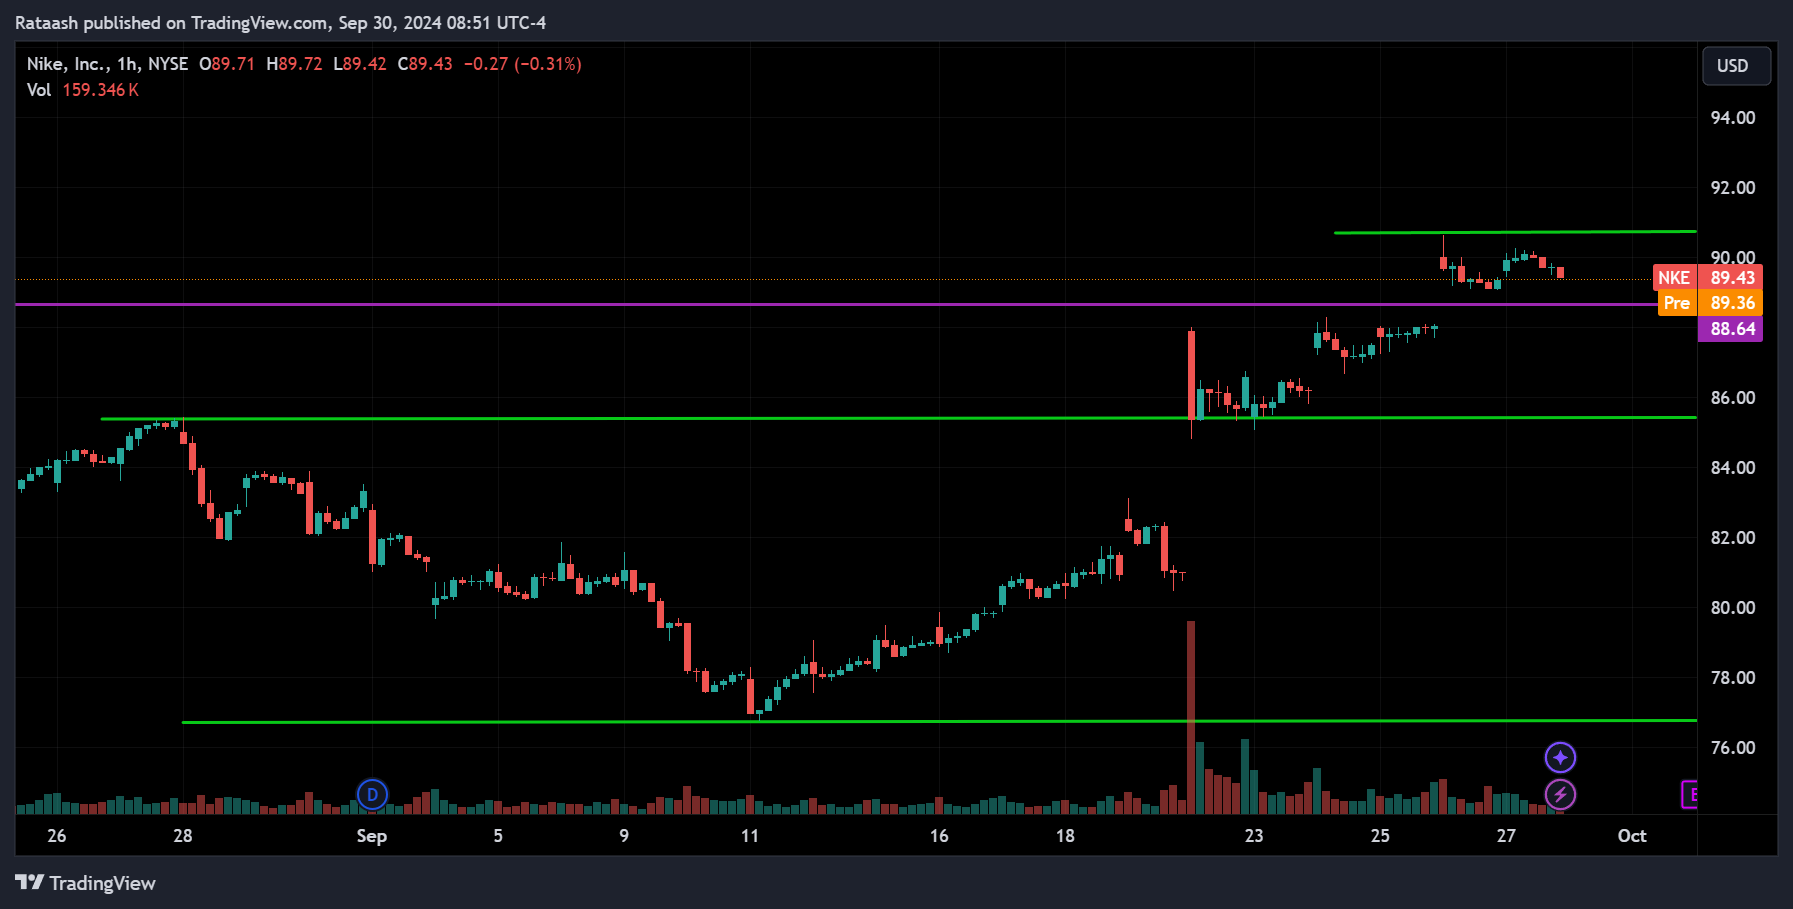Select the lowest green support line near 76.70

coord(939,721)
